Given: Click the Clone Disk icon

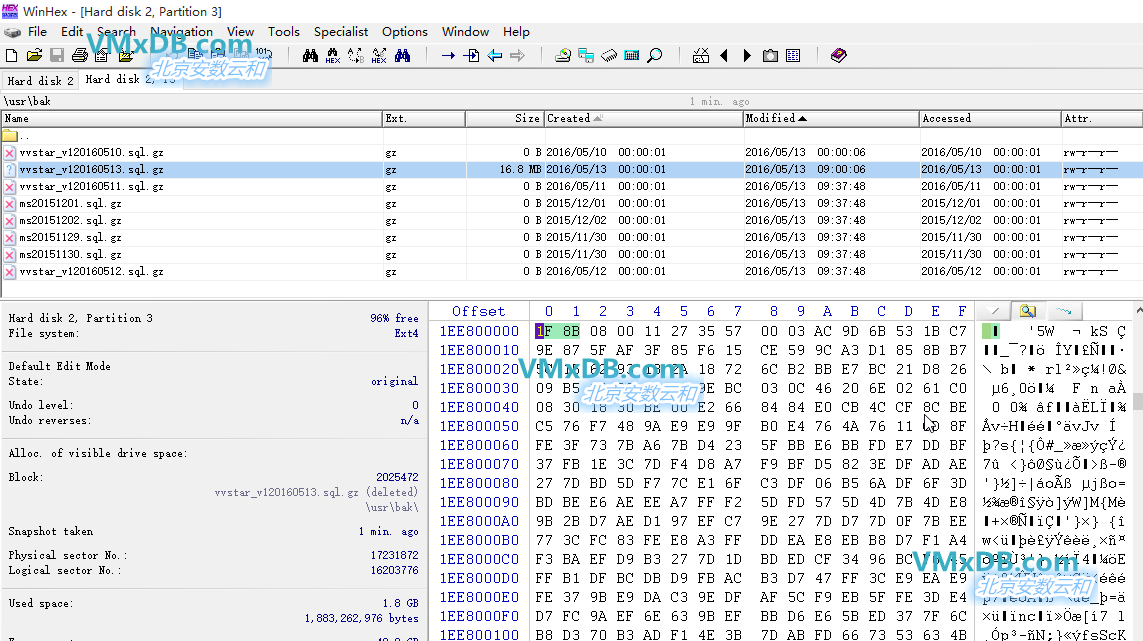Looking at the screenshot, I should (585, 55).
